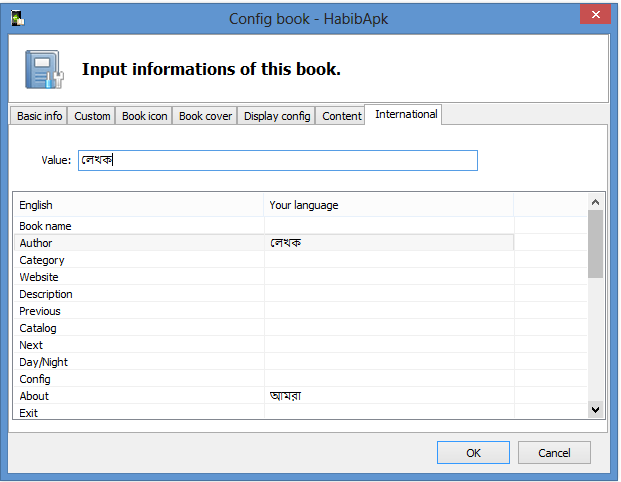Select the Author row
The height and width of the screenshot is (482, 621).
264,243
